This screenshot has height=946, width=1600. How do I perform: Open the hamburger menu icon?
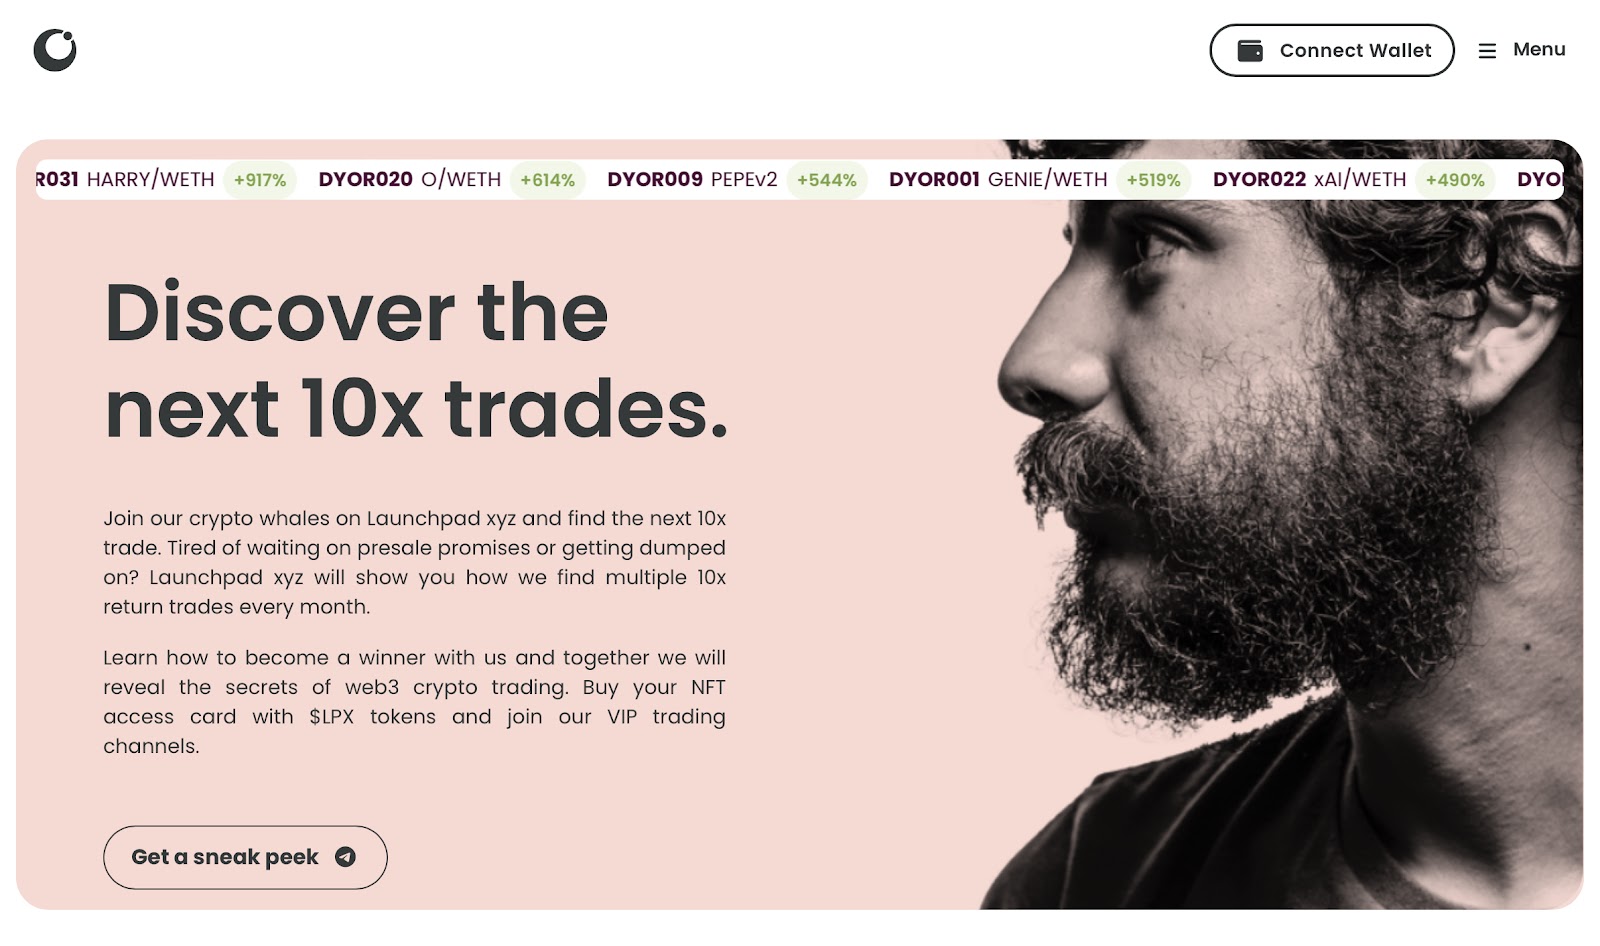click(x=1487, y=51)
